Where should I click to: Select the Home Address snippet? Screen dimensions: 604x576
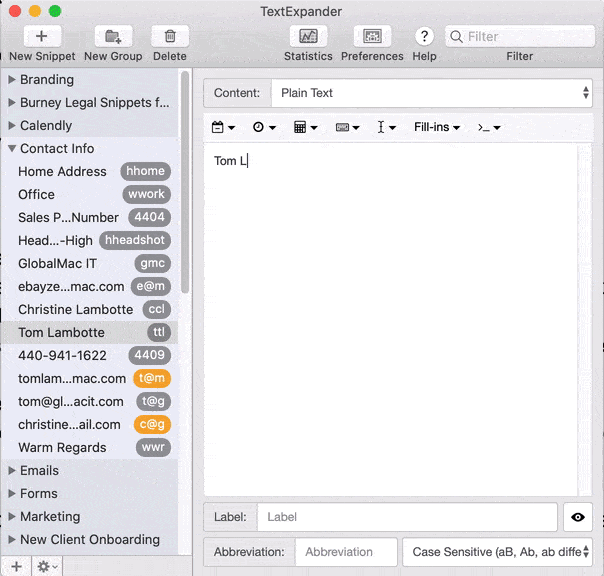click(89, 171)
